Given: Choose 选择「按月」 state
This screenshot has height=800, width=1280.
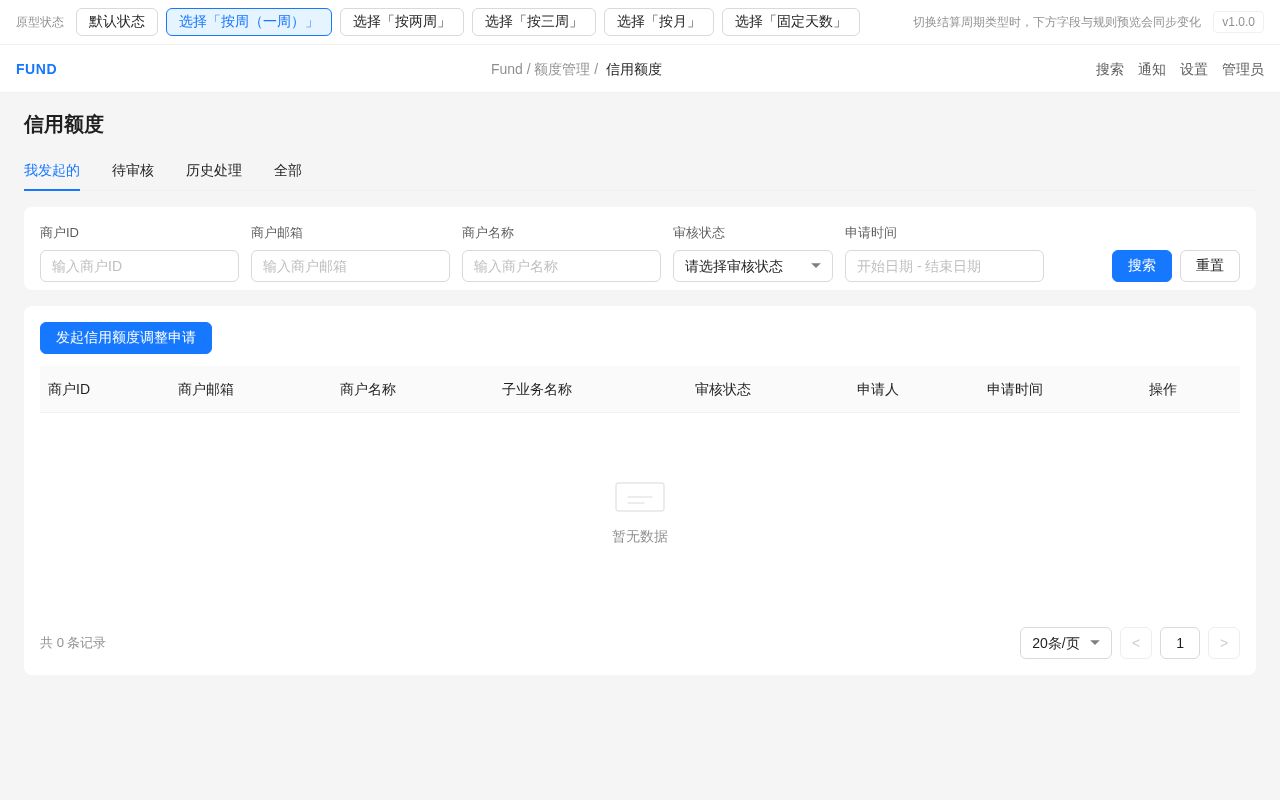Looking at the screenshot, I should tap(659, 22).
